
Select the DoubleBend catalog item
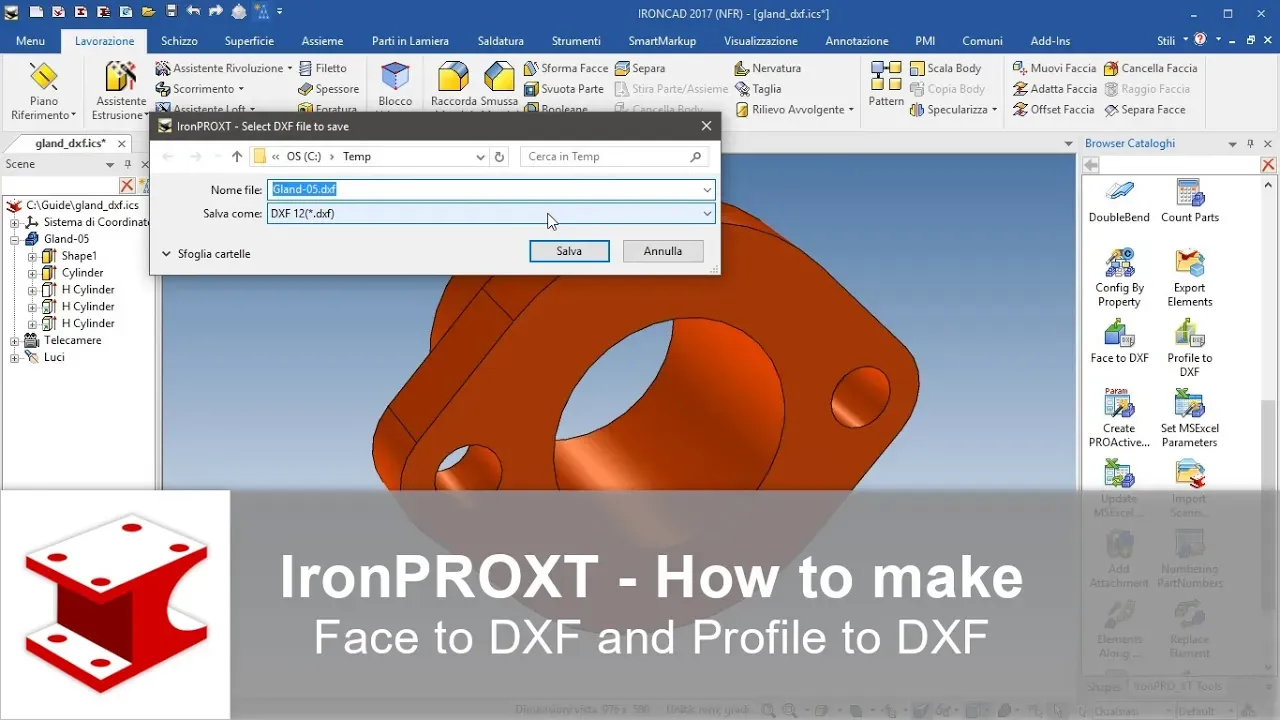coord(1119,201)
